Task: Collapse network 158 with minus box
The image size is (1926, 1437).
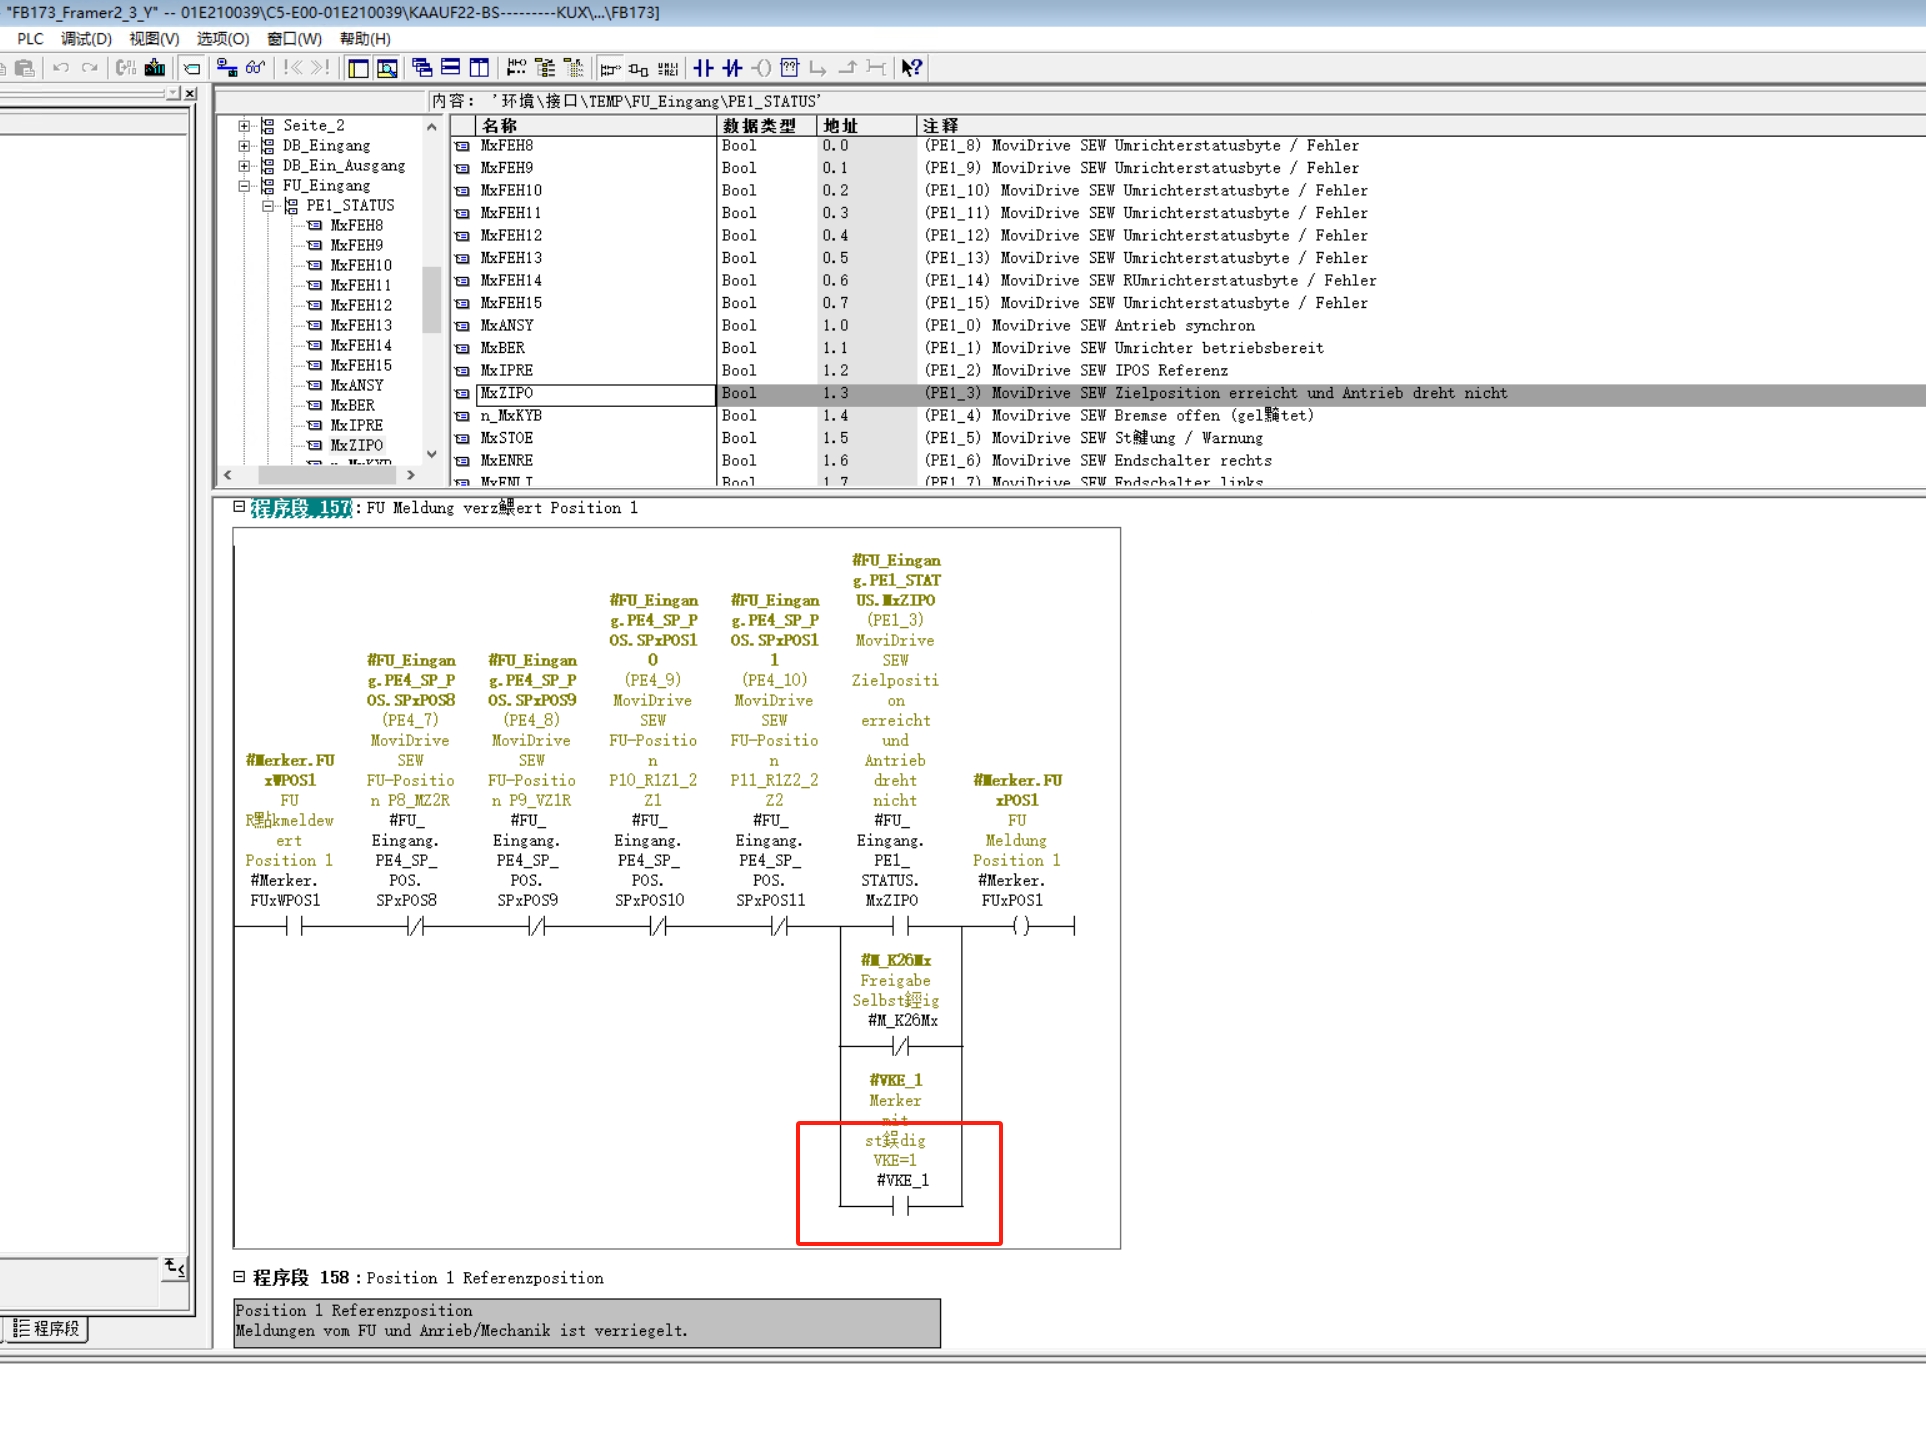Action: click(239, 1277)
